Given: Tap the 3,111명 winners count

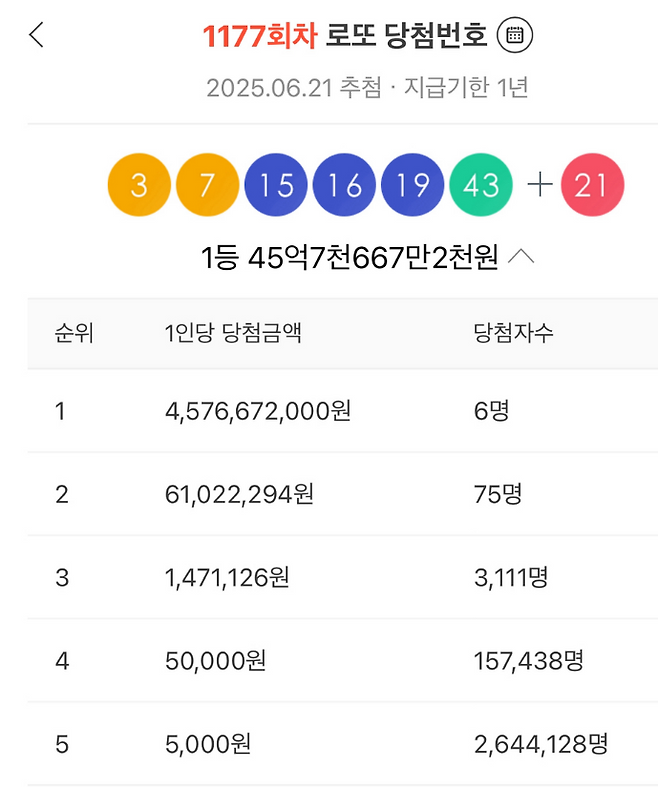Looking at the screenshot, I should (510, 577).
